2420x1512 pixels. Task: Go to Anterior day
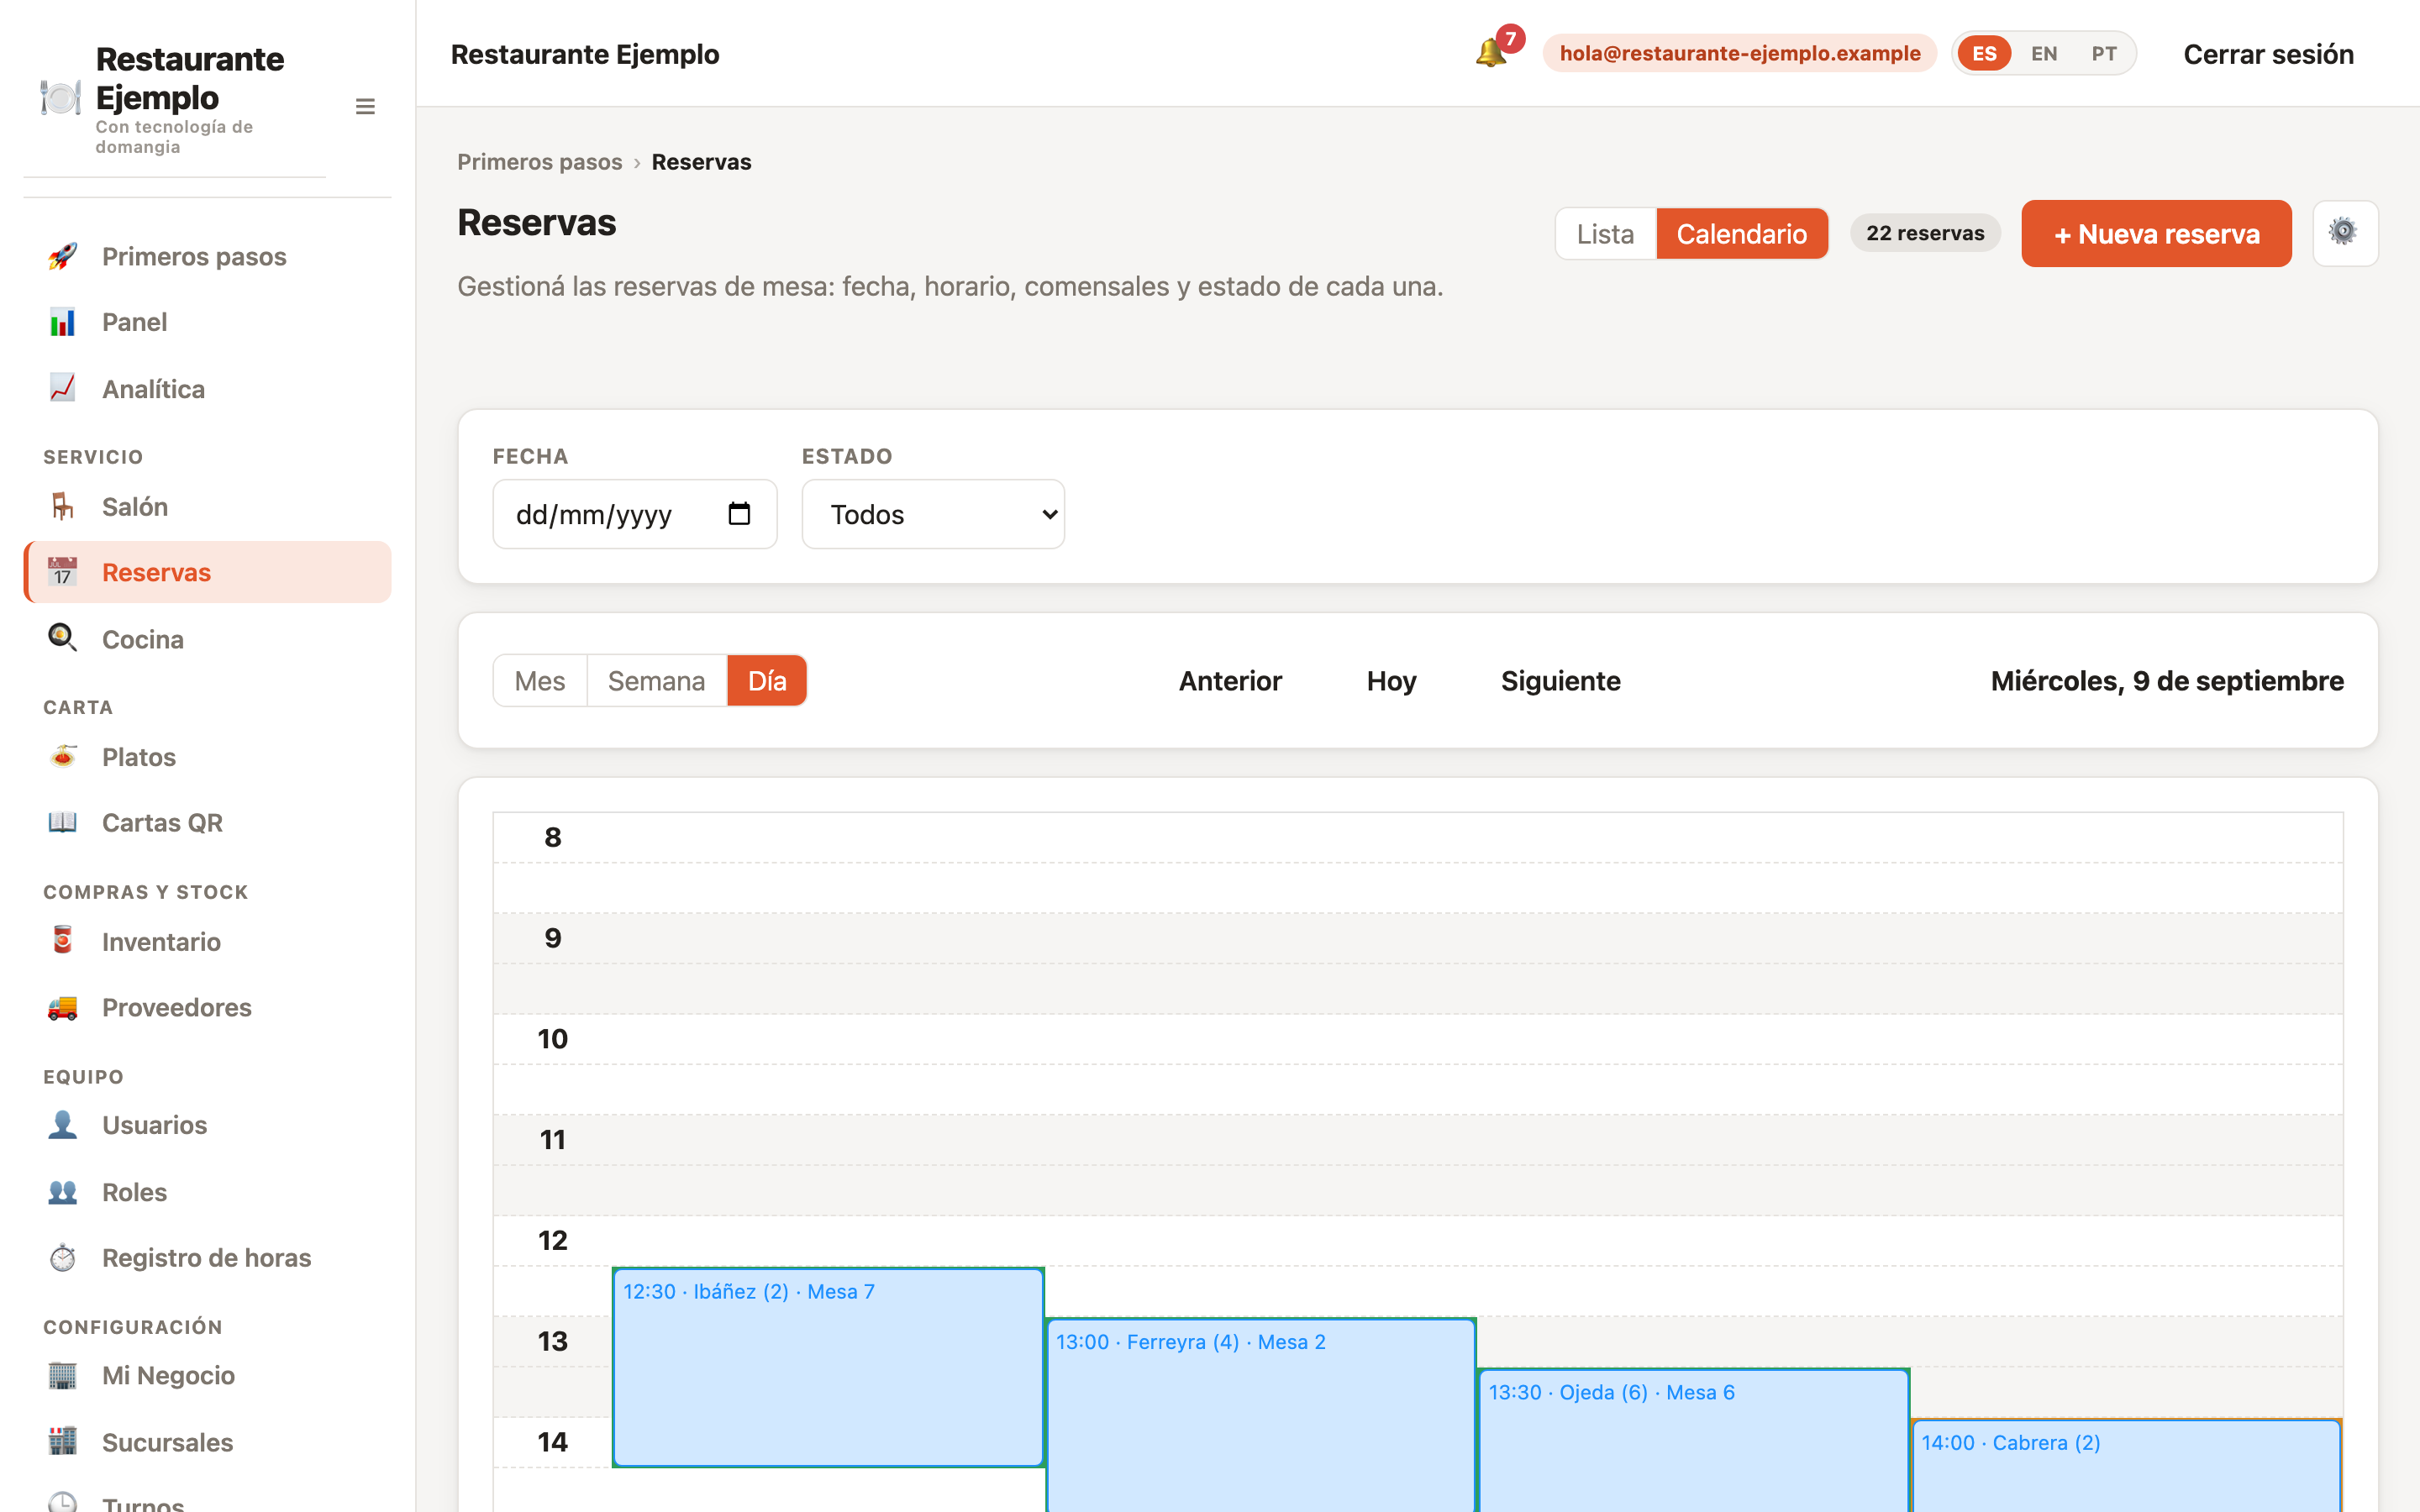pyautogui.click(x=1230, y=681)
